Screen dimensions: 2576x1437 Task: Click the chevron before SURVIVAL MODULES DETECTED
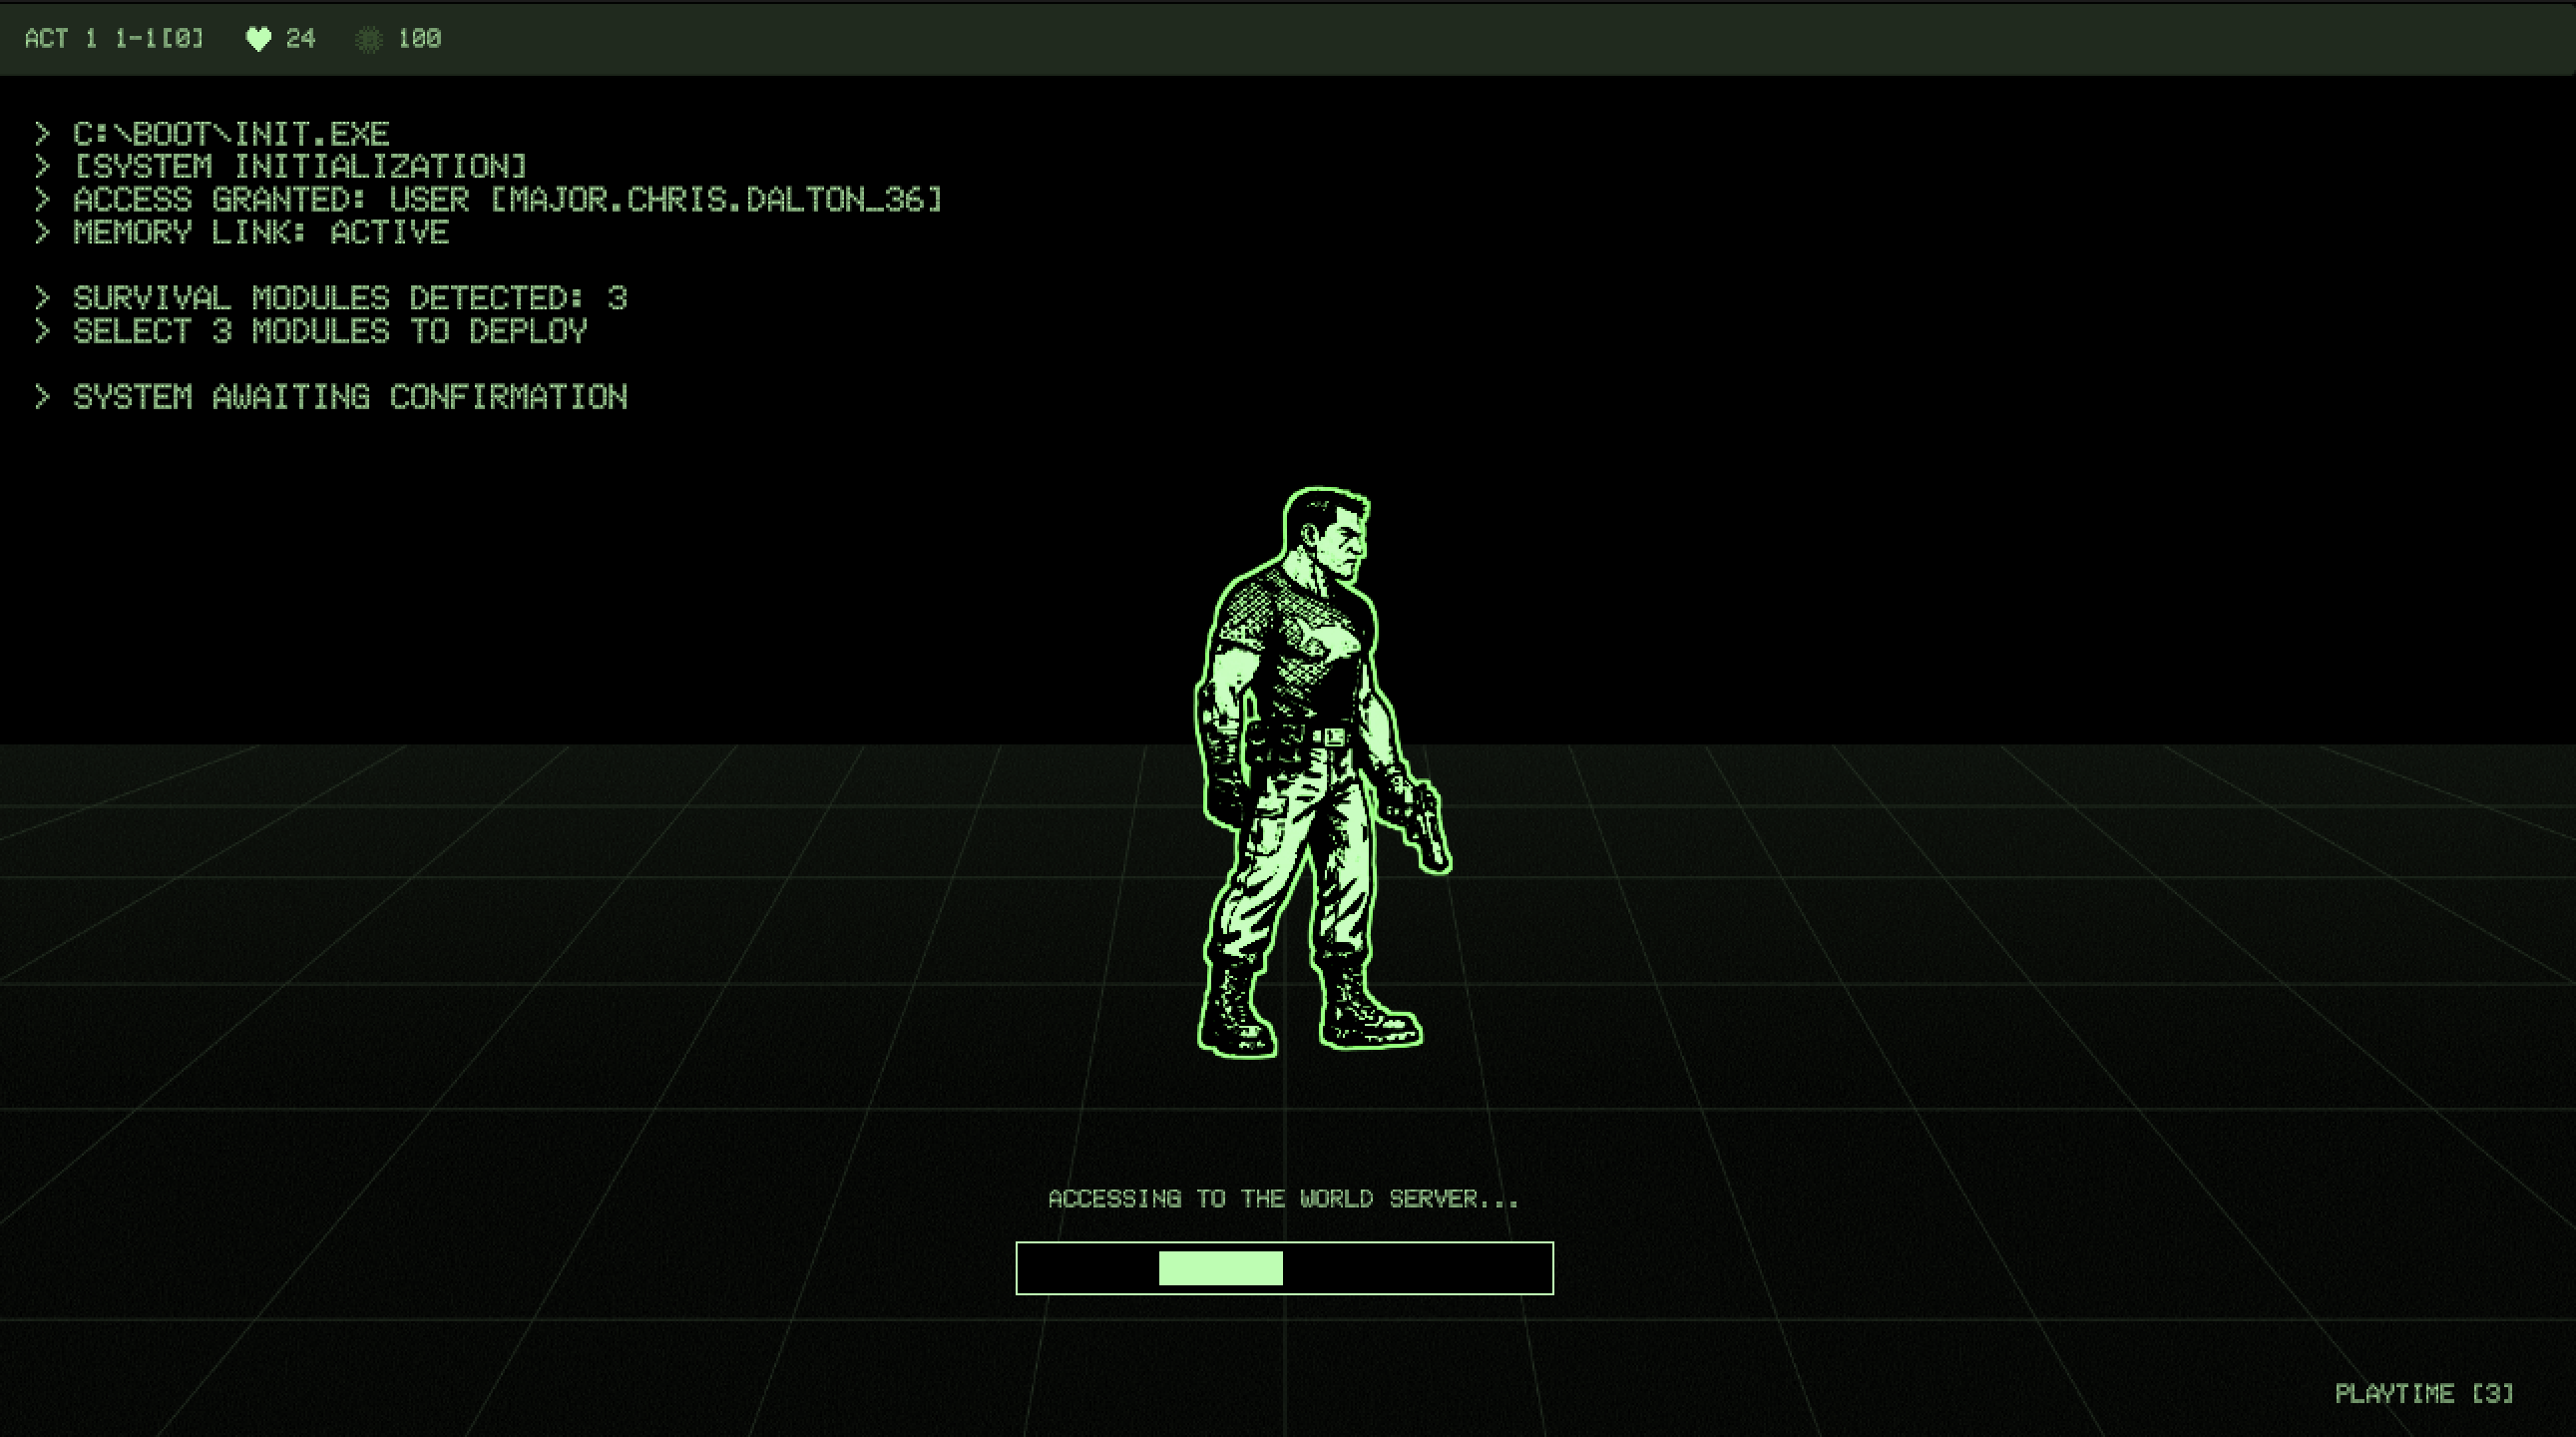(x=42, y=298)
